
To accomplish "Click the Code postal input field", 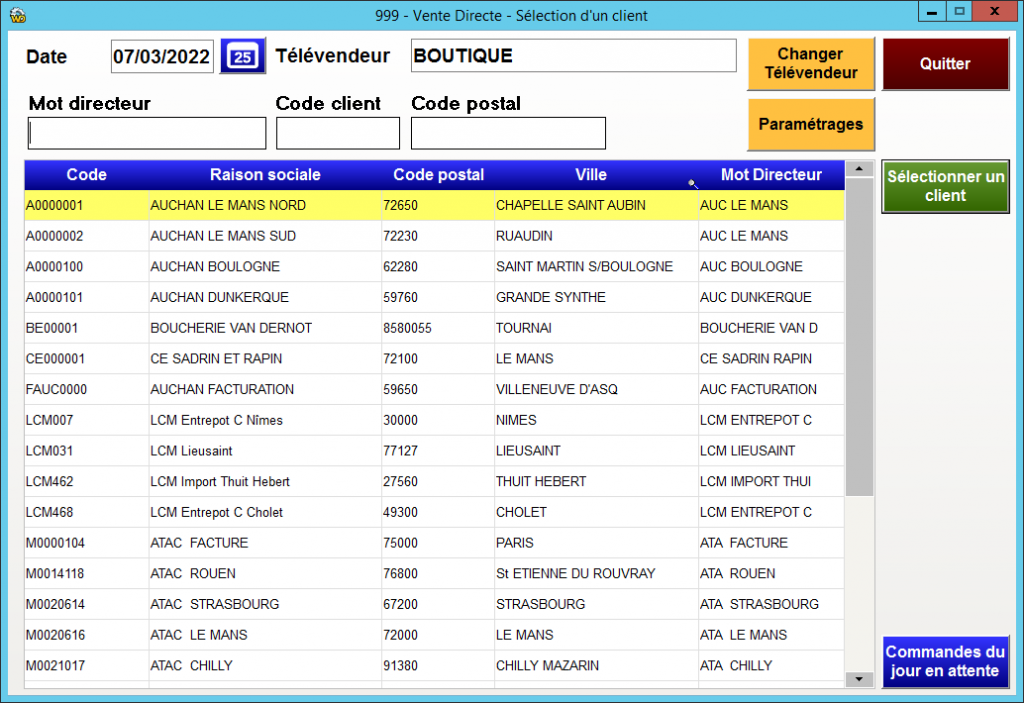I will click(x=508, y=133).
